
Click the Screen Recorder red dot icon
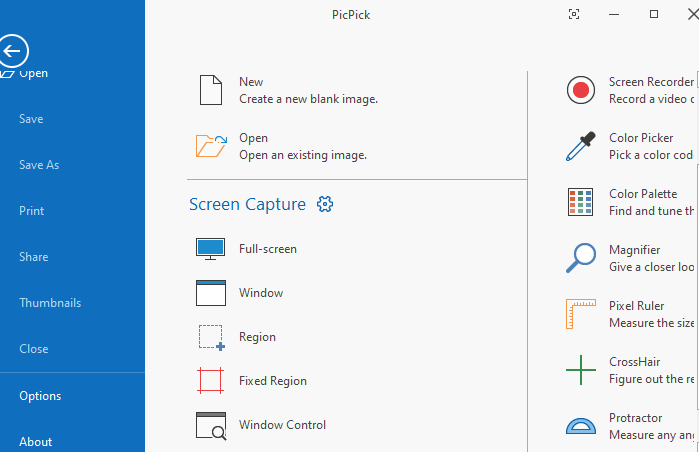point(580,90)
